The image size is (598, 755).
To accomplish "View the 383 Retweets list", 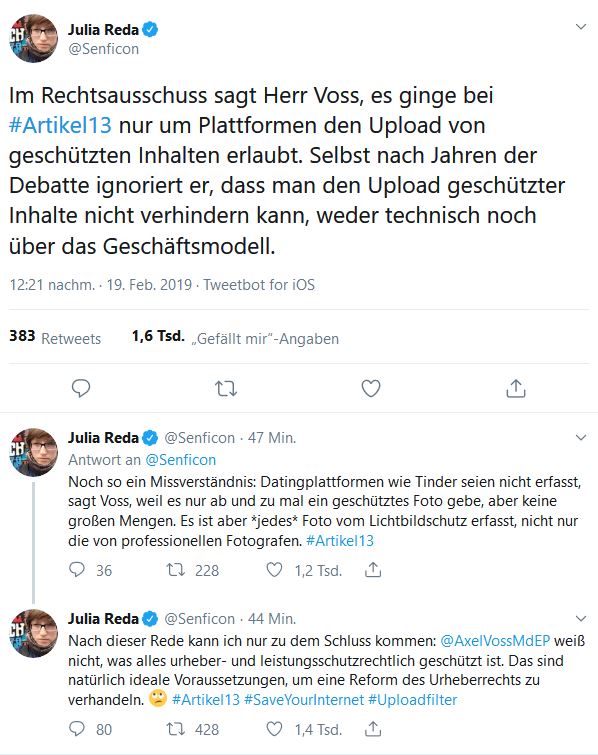I will tap(55, 337).
